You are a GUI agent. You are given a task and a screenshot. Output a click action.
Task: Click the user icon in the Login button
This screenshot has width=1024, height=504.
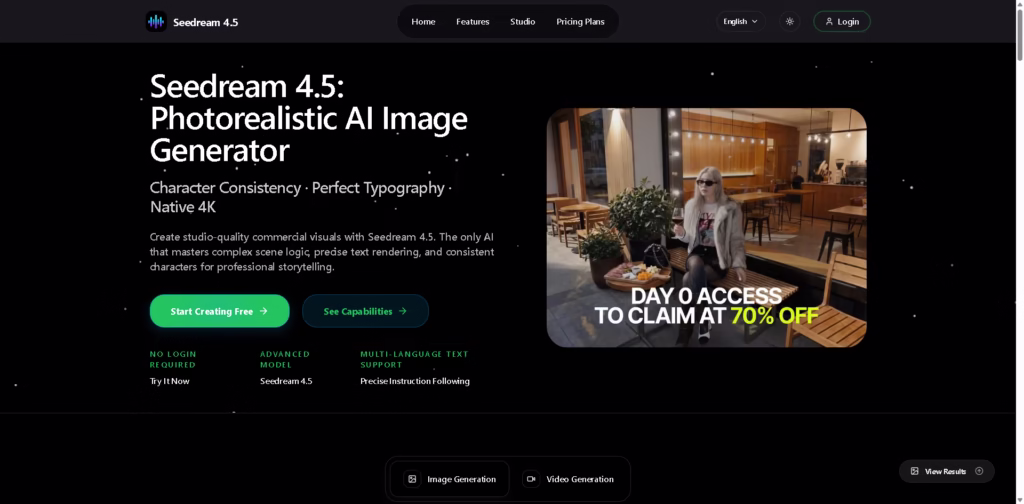pyautogui.click(x=829, y=21)
